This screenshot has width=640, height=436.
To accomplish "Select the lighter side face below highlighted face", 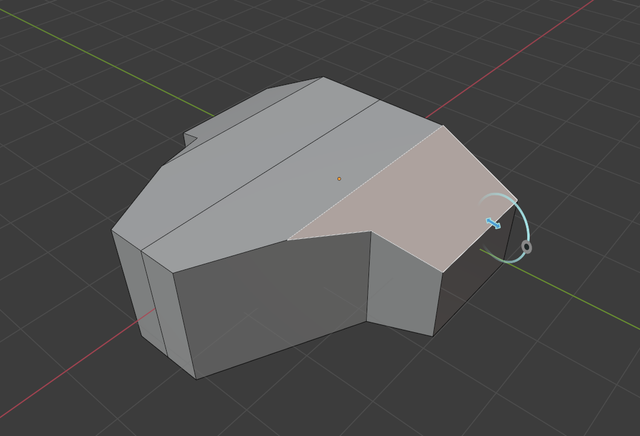I will click(402, 286).
